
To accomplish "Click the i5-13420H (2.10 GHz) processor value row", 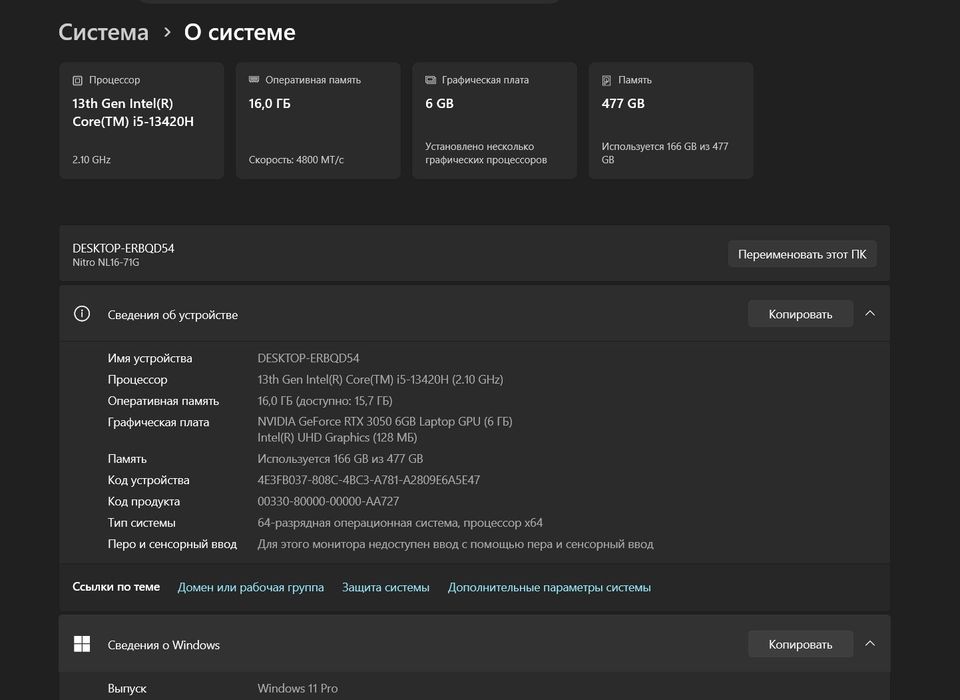I will tap(380, 380).
